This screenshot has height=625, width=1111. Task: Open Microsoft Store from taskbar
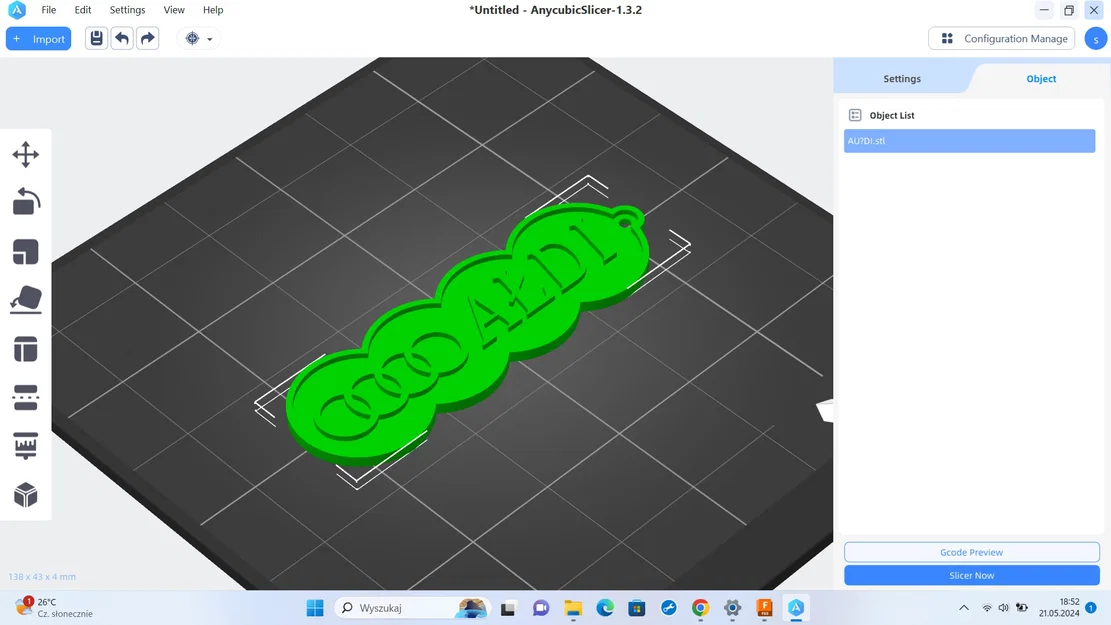click(x=636, y=608)
